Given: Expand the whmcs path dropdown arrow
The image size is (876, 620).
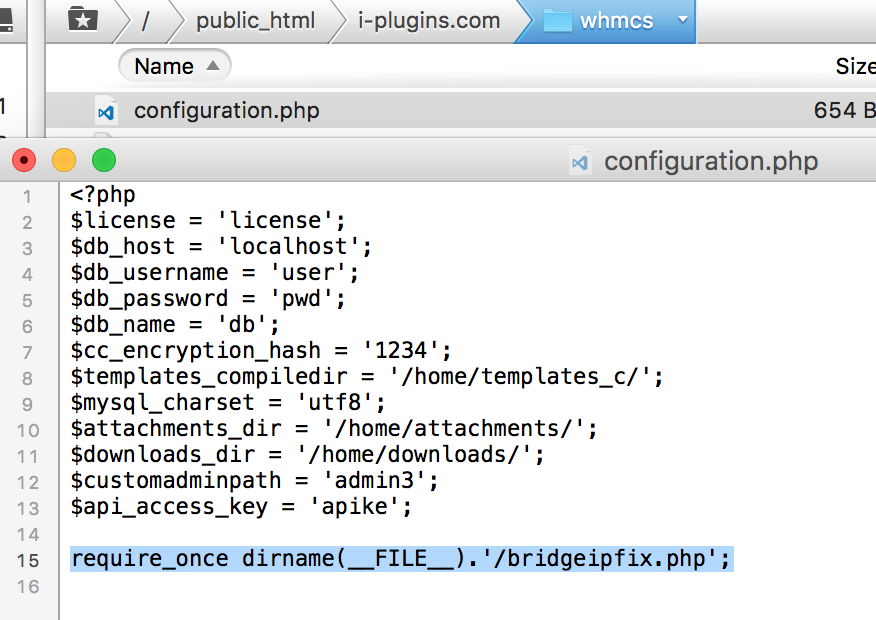Looking at the screenshot, I should 682,20.
